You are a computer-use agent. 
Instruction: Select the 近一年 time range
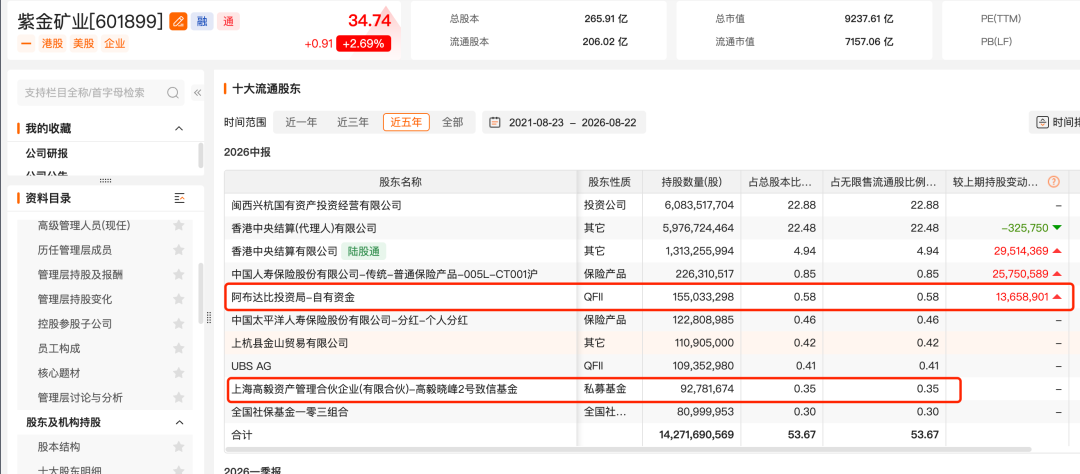(301, 123)
